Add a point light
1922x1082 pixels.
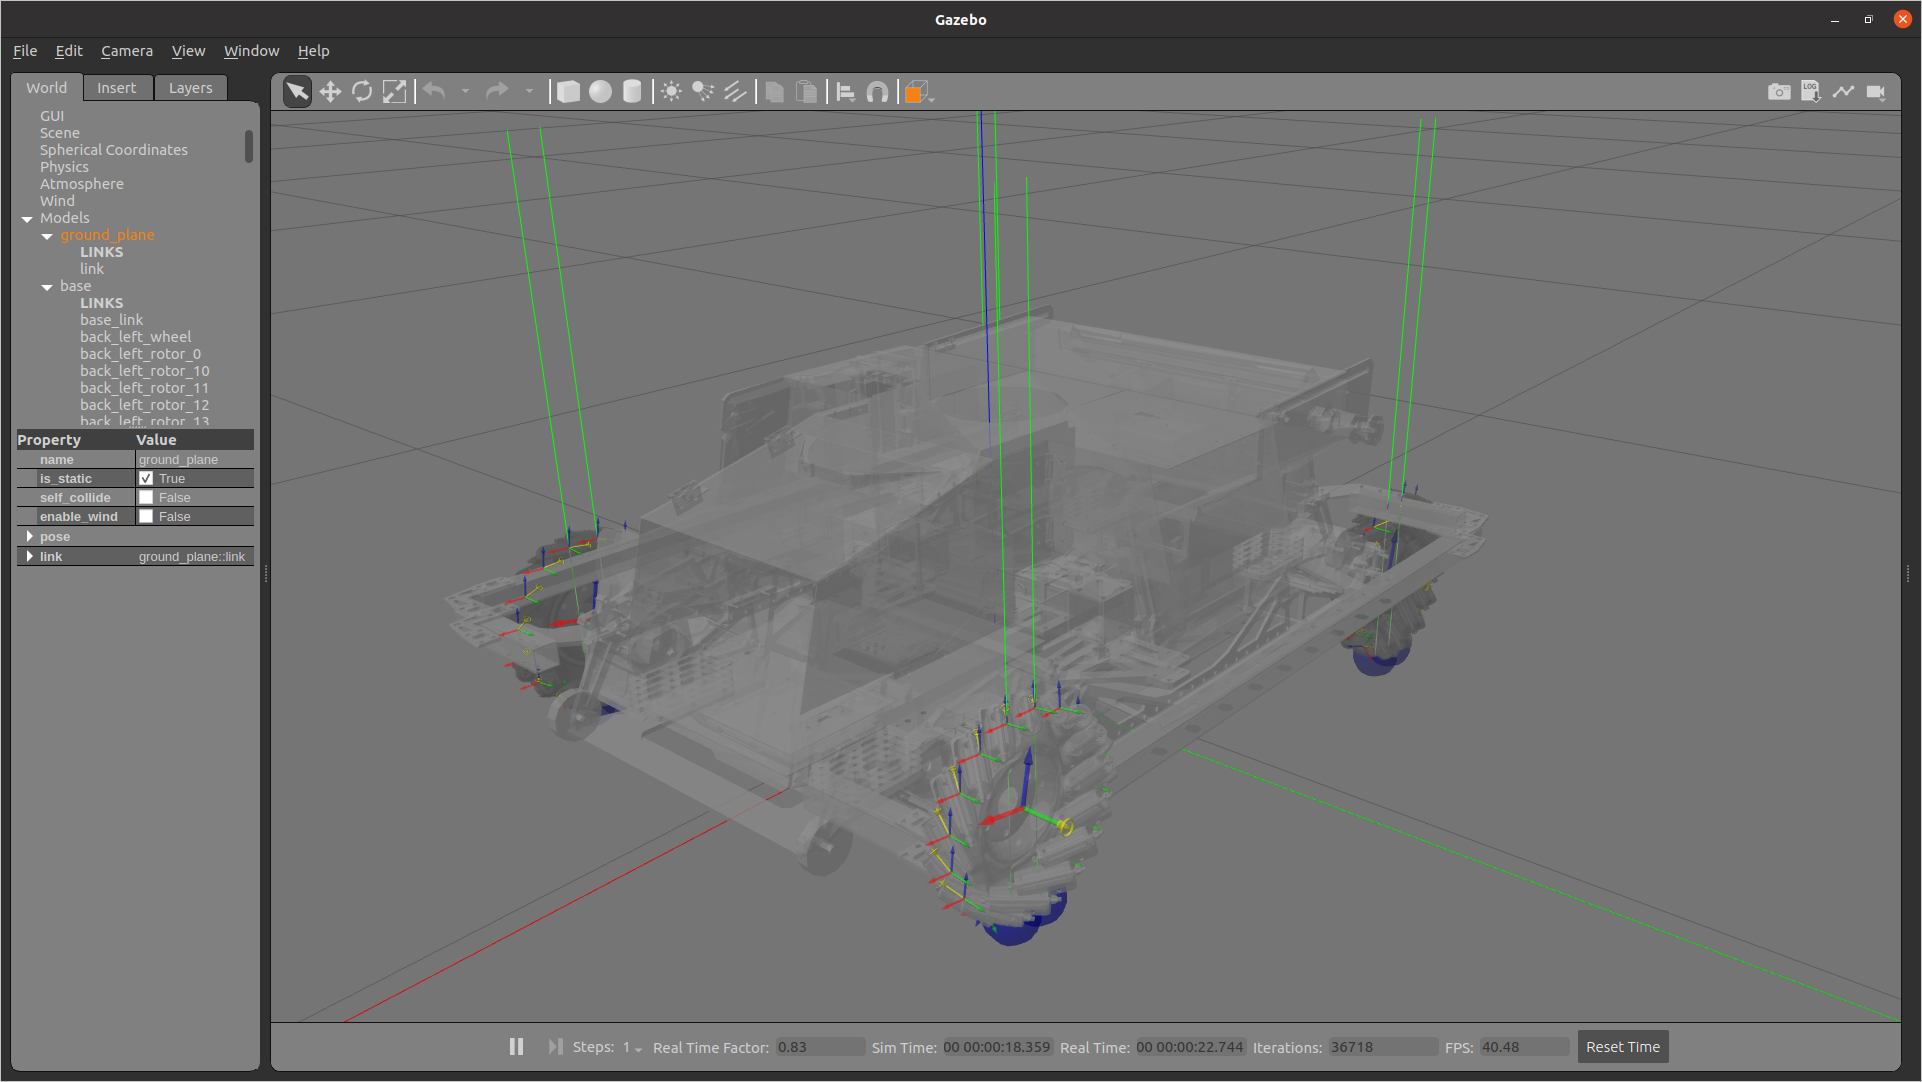tap(671, 92)
